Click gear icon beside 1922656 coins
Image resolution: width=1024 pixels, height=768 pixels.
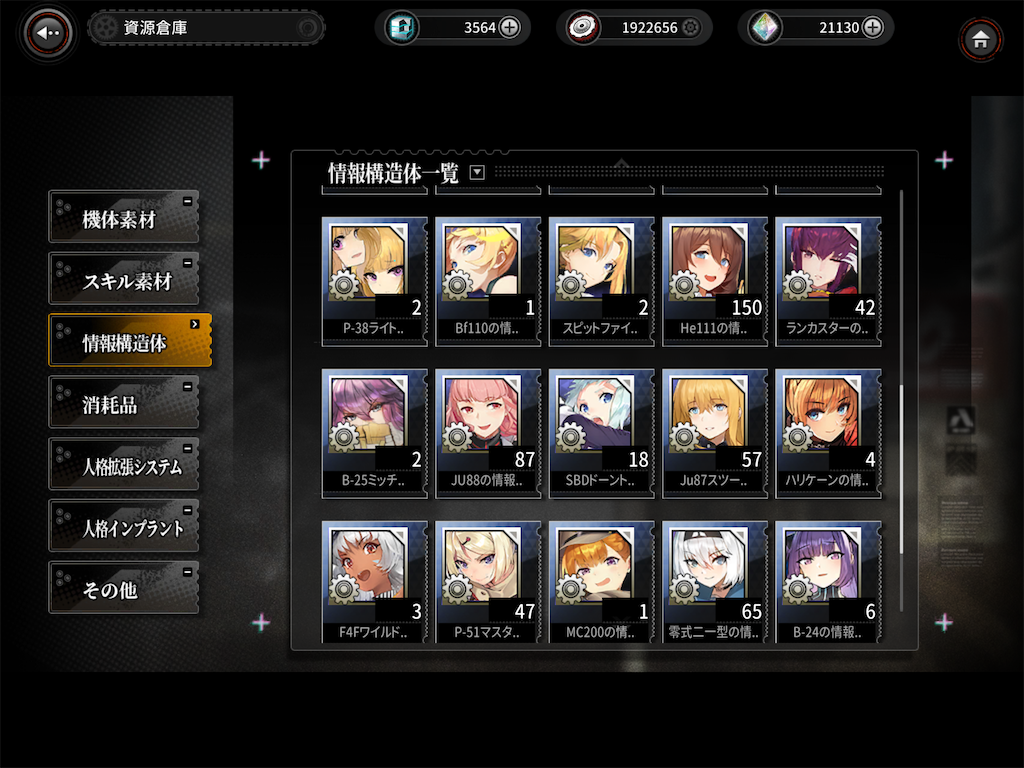(x=690, y=27)
